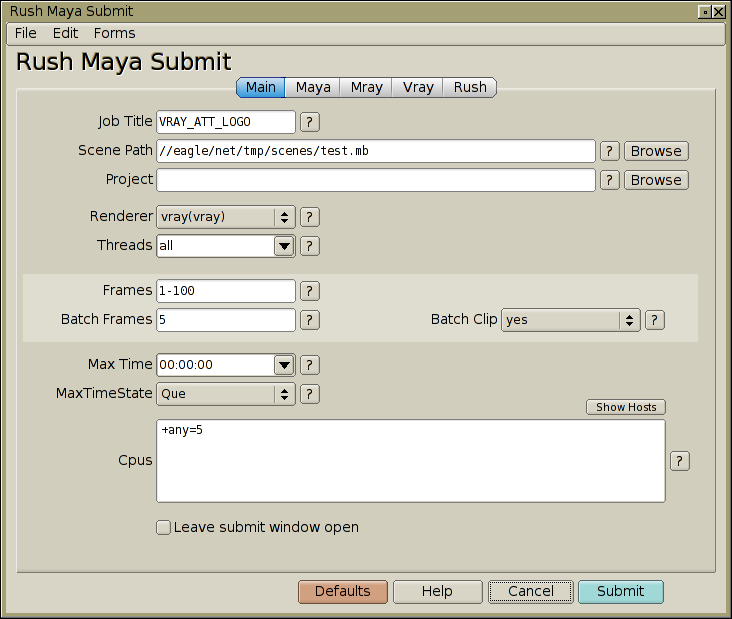
Task: Switch to the Rush tab
Action: tap(470, 87)
